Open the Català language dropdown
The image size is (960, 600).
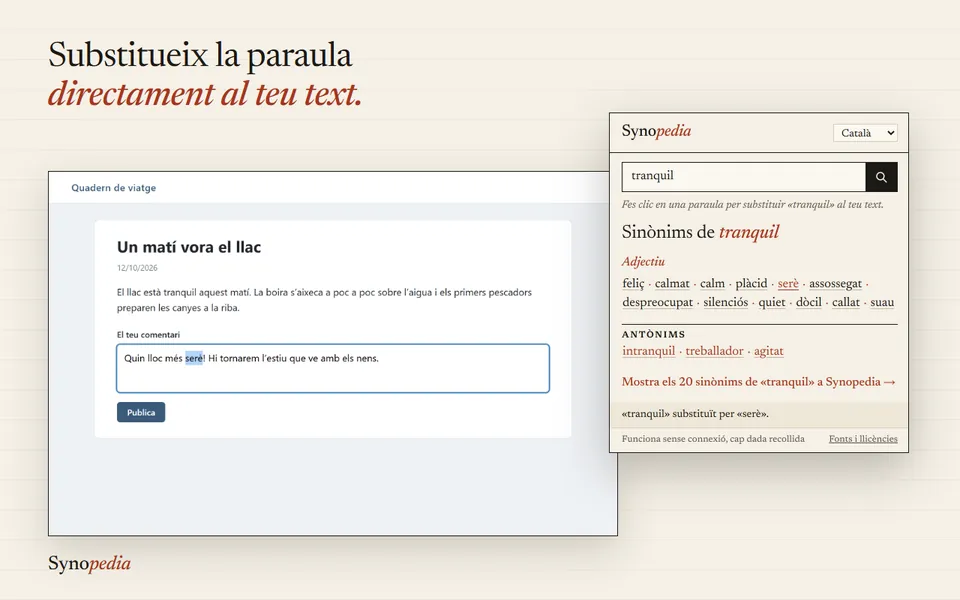[x=865, y=133]
